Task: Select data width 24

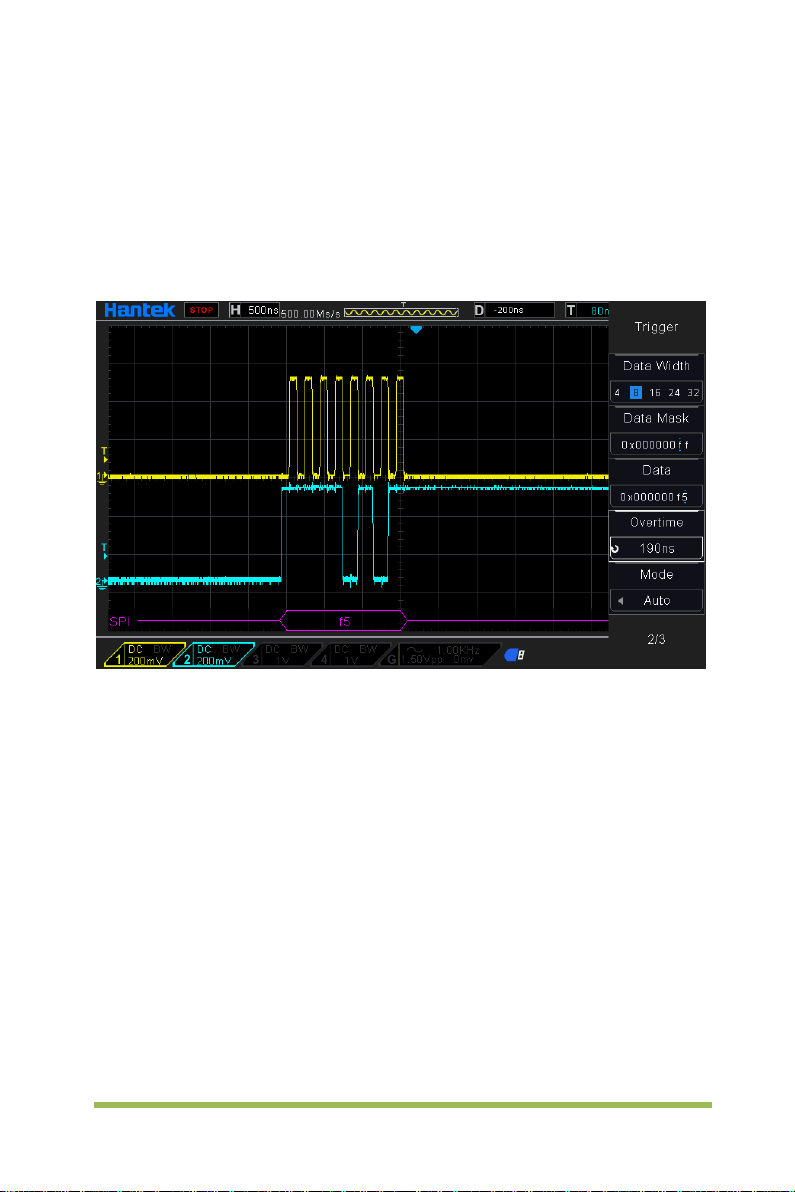Action: (x=674, y=393)
